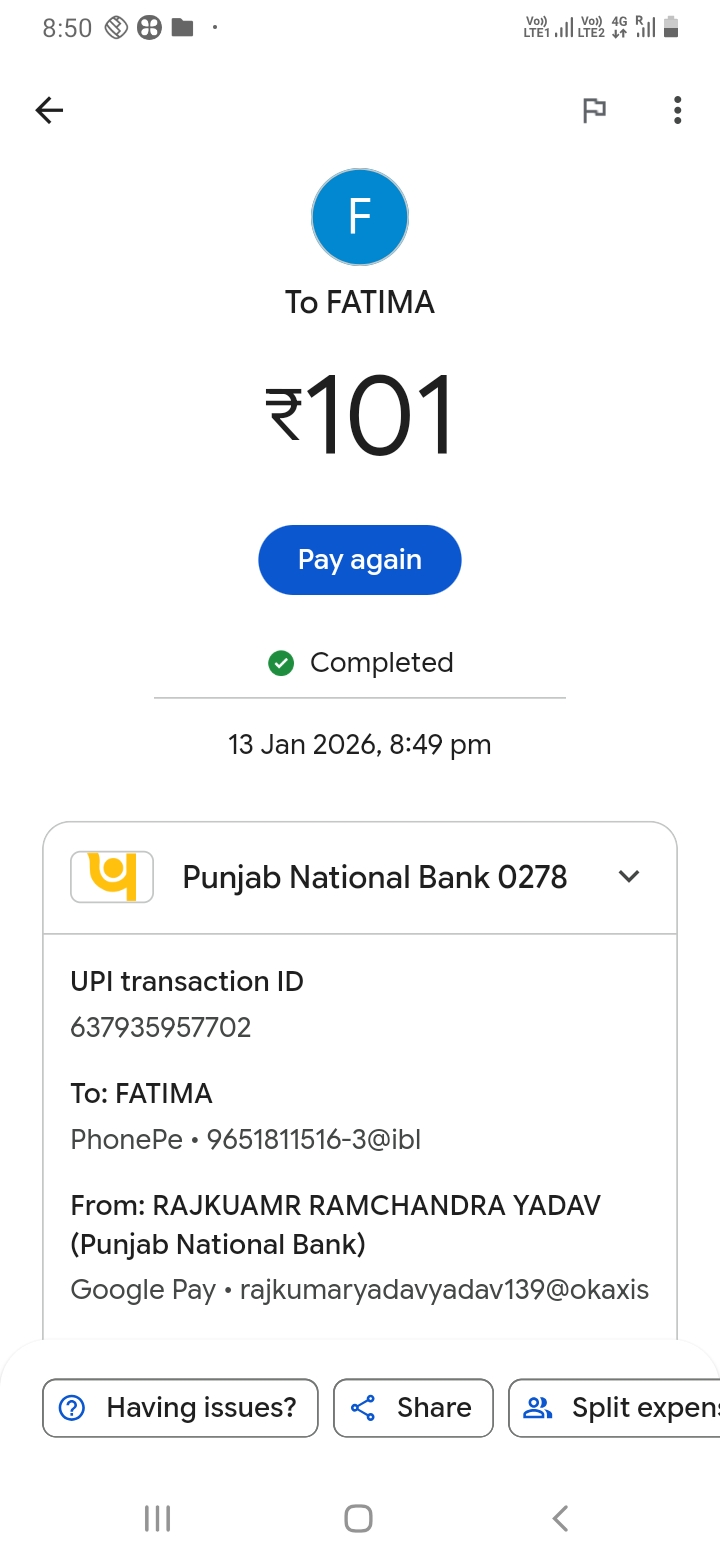
Task: Open the three-dot overflow menu
Action: coord(677,110)
